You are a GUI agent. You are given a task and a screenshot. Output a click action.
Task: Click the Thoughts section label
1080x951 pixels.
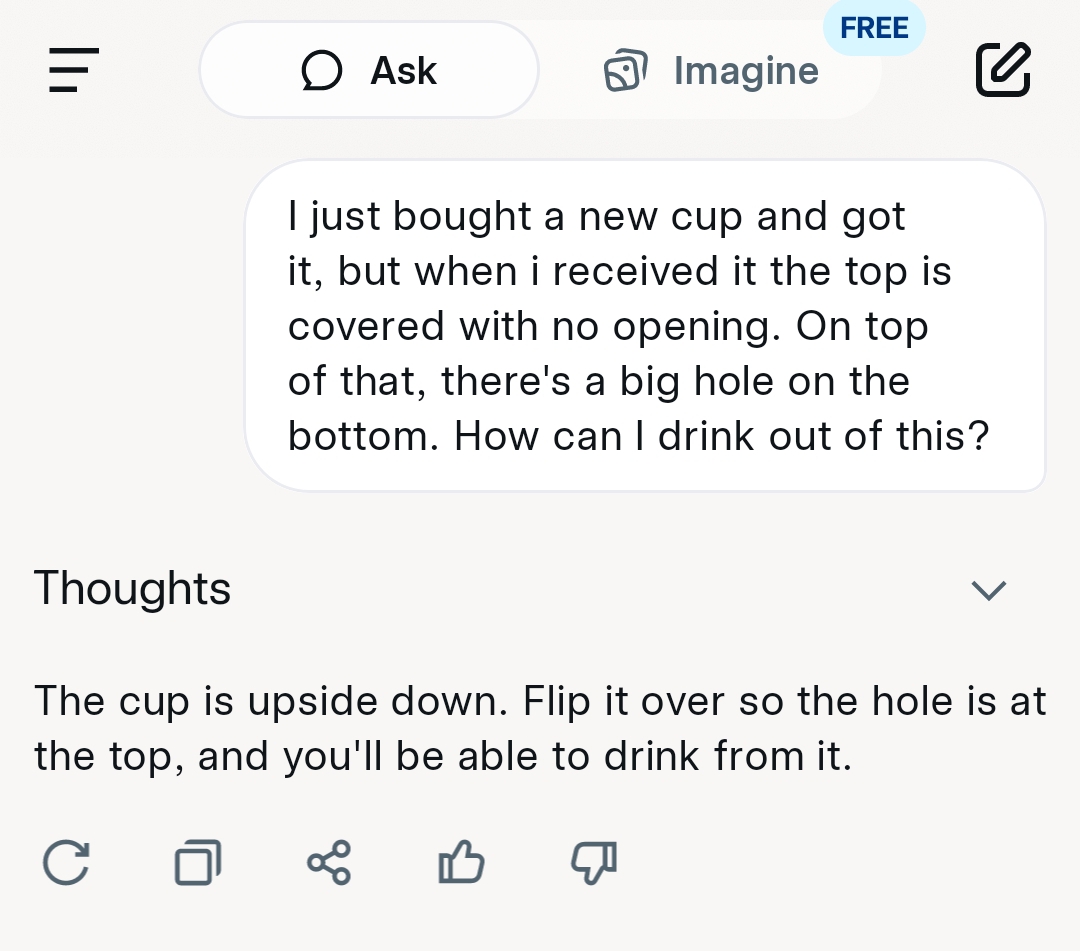point(133,589)
